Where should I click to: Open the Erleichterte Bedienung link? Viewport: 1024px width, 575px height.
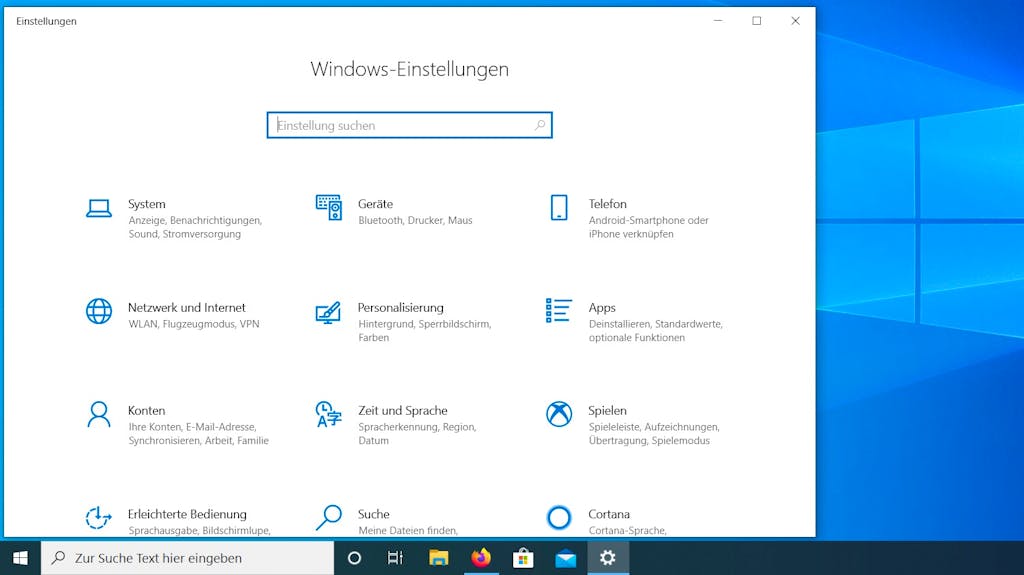point(187,514)
